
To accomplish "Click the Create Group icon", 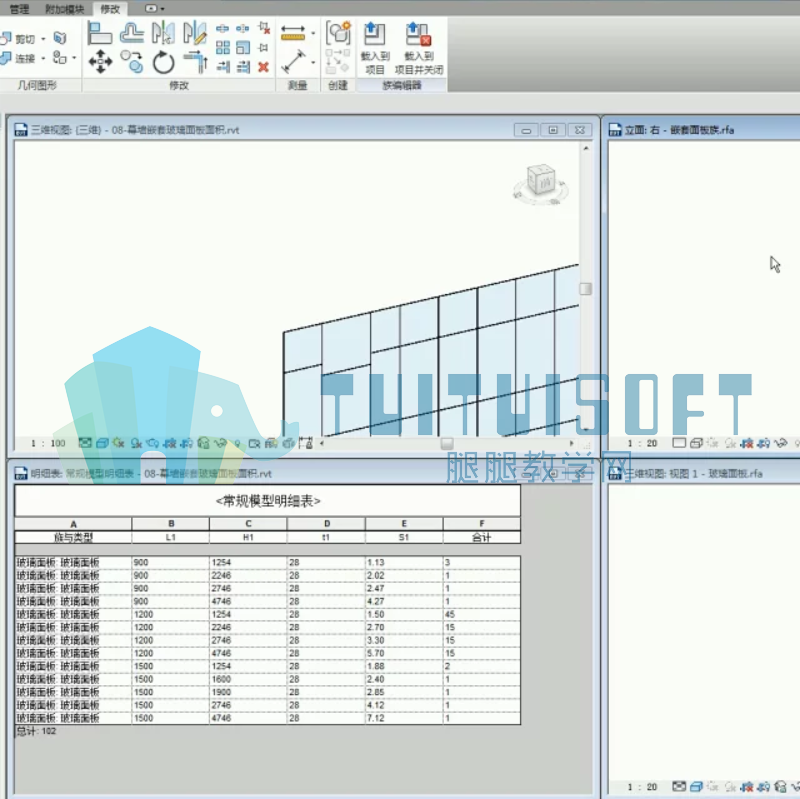I will (338, 33).
